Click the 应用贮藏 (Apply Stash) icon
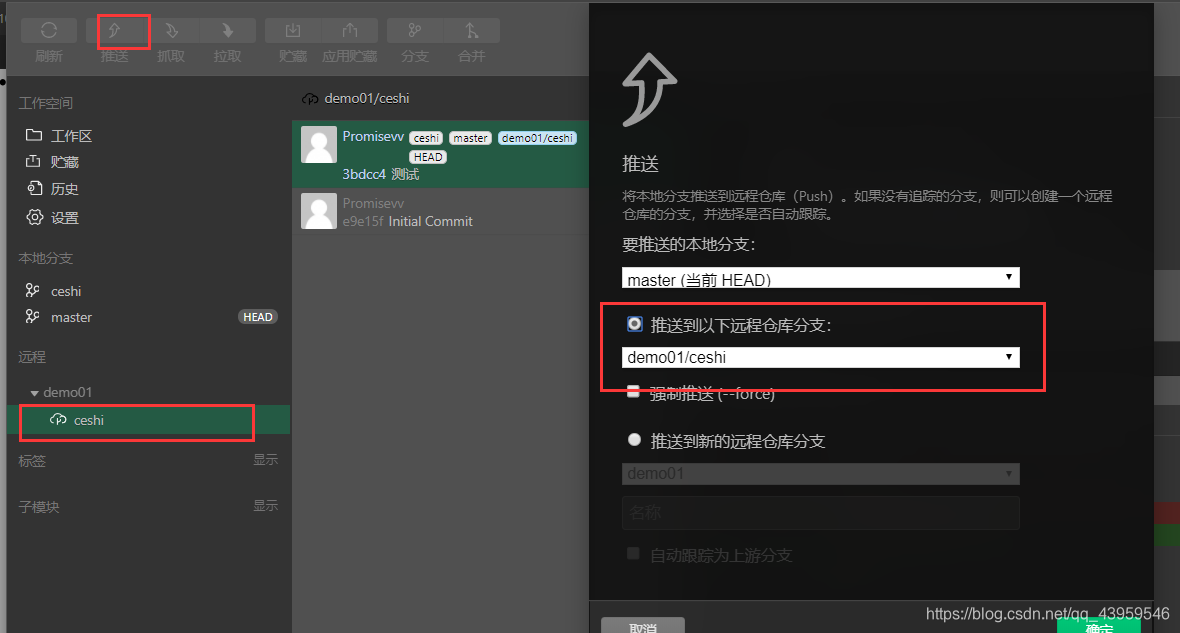The image size is (1180, 633). point(349,29)
